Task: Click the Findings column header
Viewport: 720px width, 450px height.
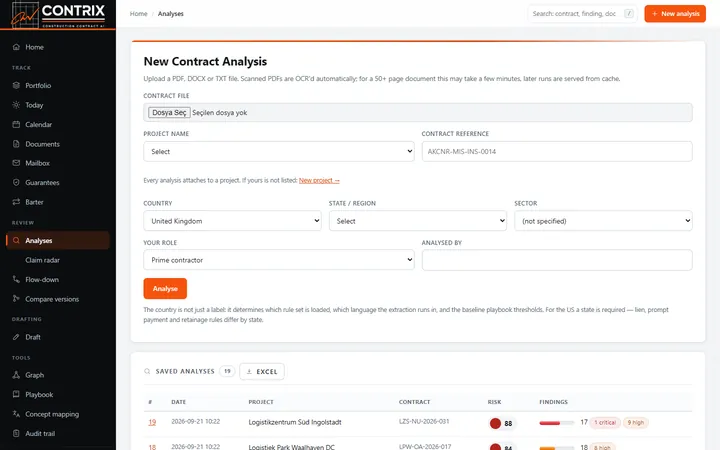Action: click(x=553, y=402)
